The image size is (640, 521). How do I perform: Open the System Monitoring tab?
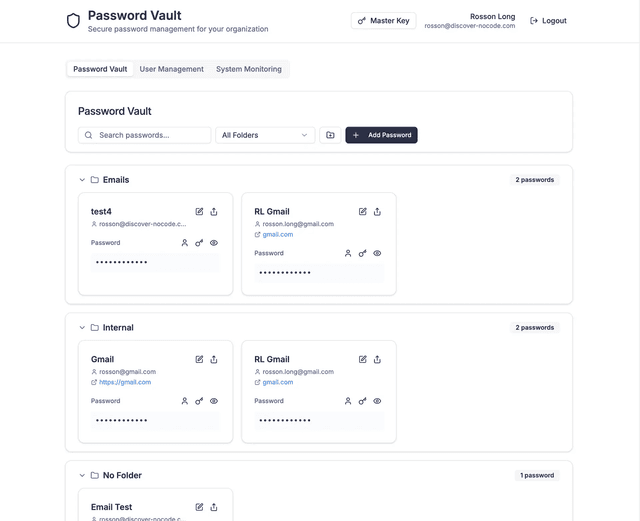(x=249, y=69)
